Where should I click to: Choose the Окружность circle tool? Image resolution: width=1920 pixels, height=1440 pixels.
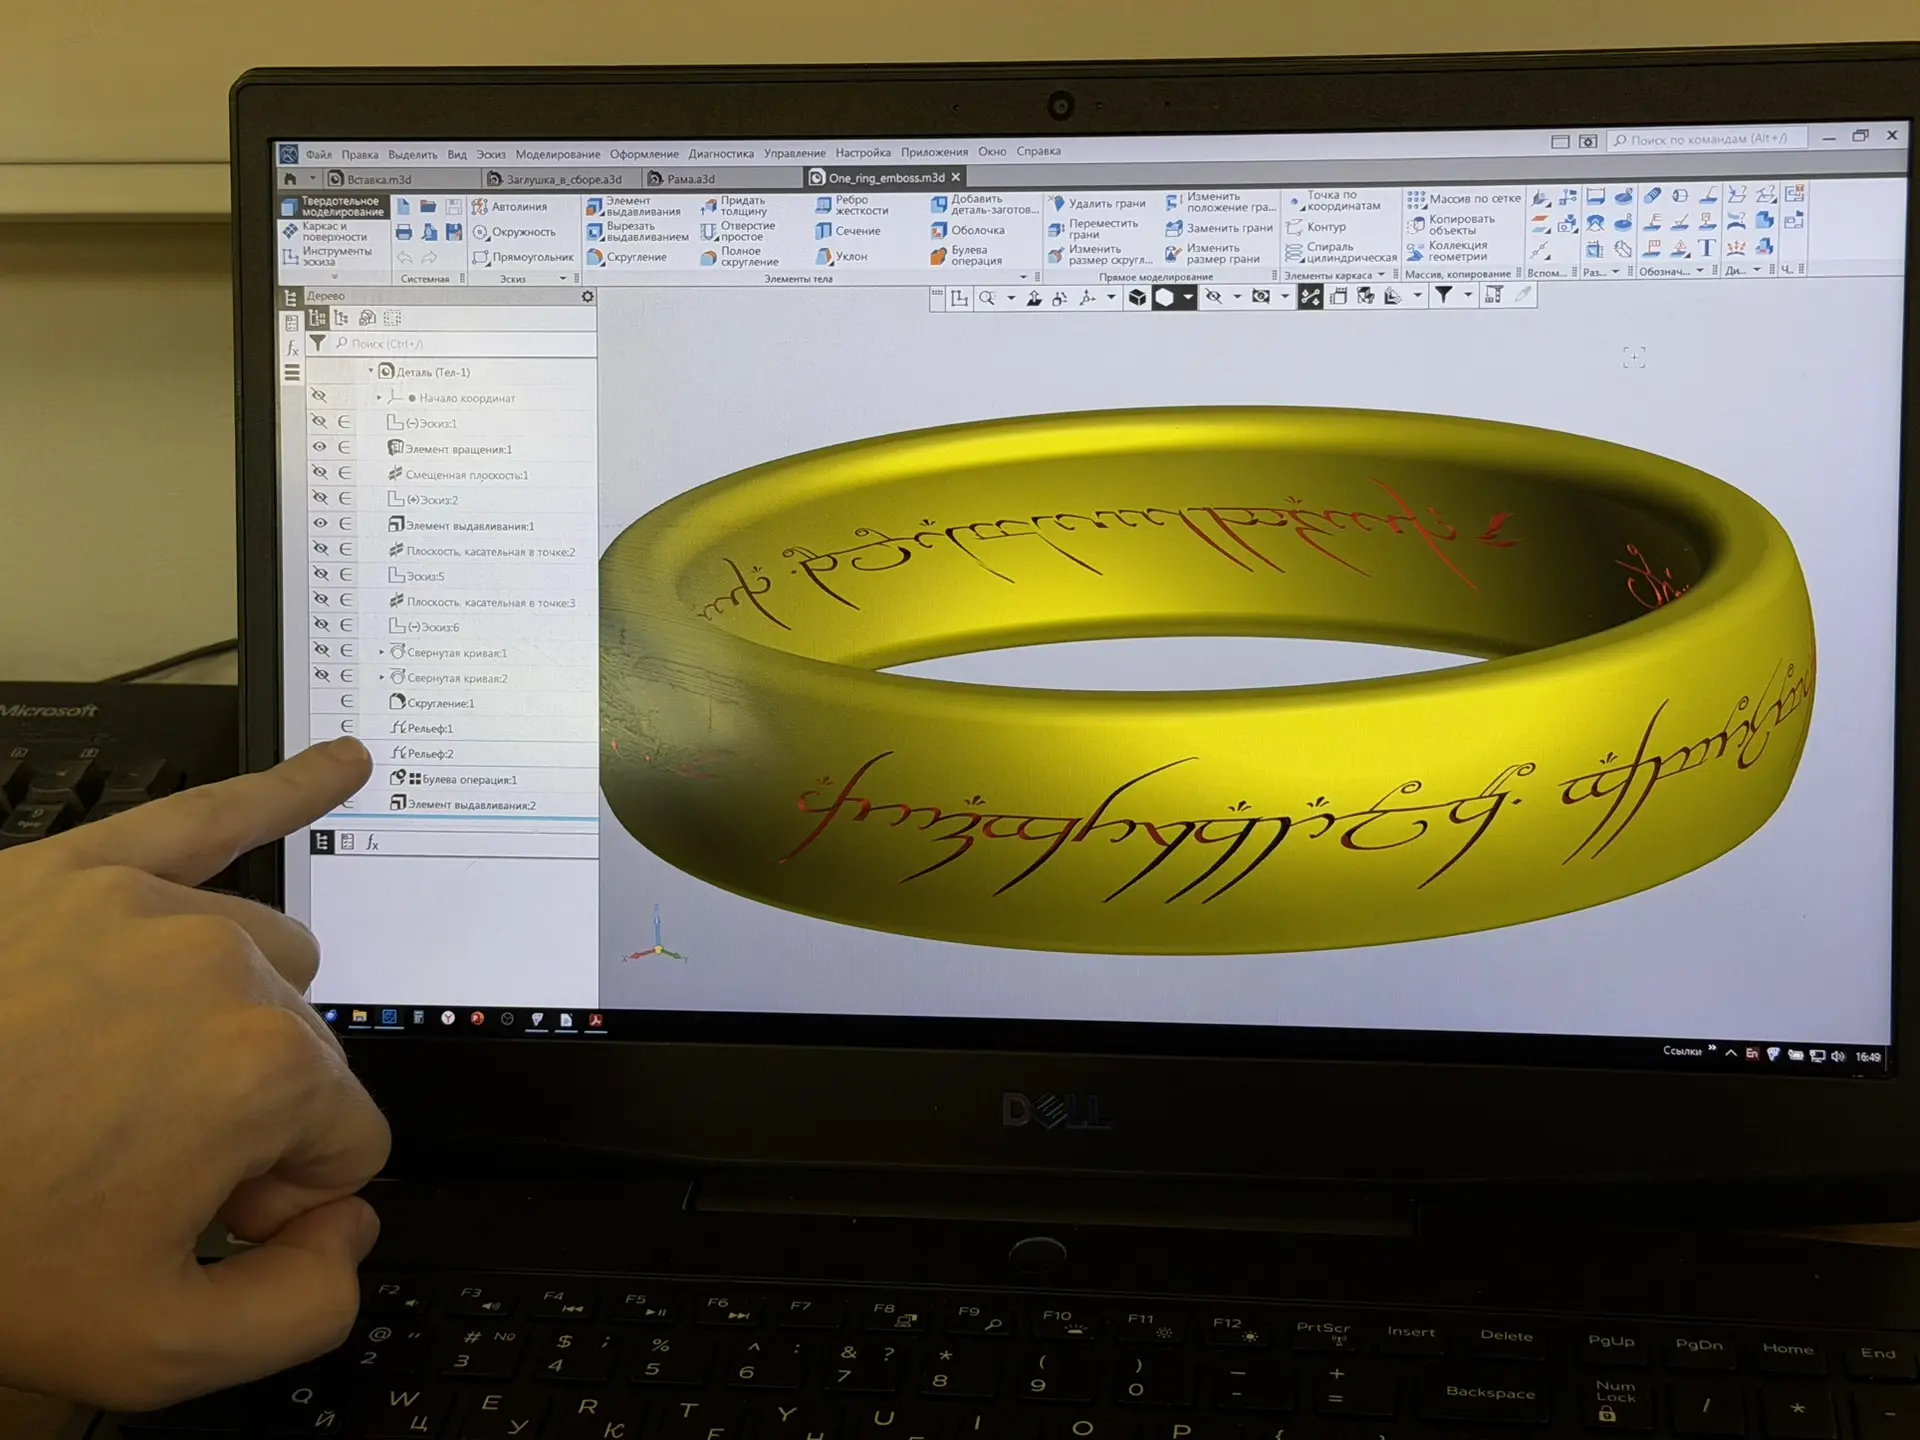514,232
